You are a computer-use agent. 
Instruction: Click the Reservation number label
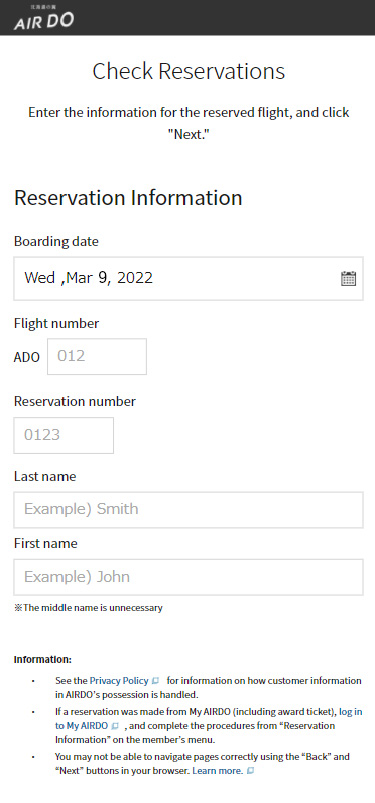click(x=75, y=402)
